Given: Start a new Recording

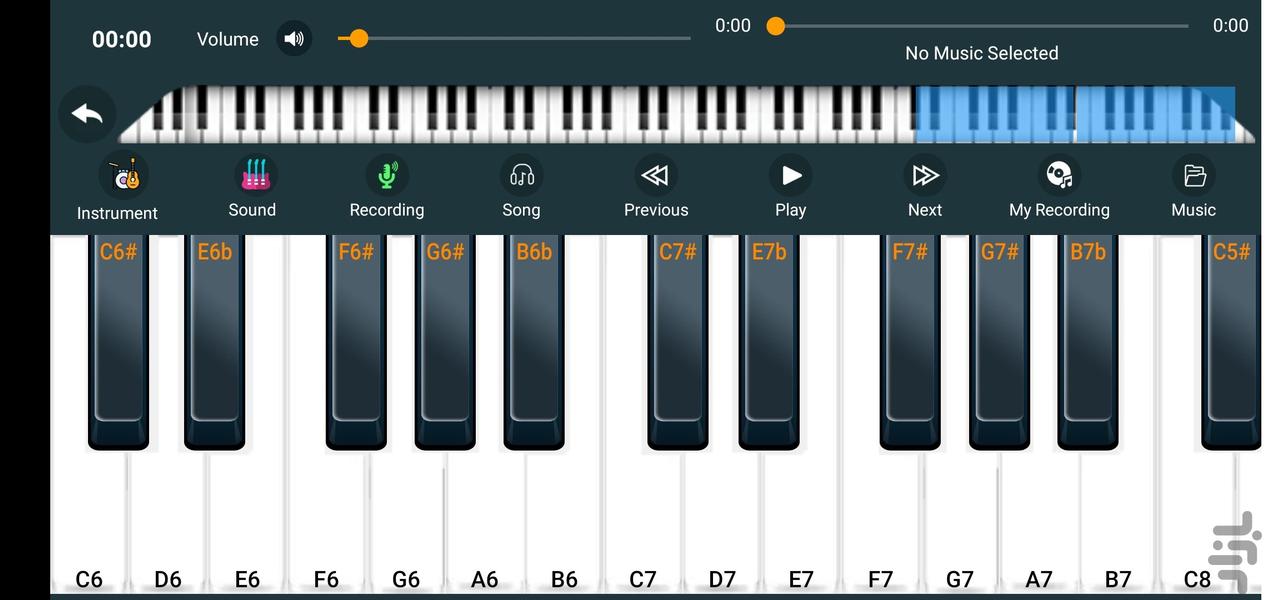Looking at the screenshot, I should (386, 185).
